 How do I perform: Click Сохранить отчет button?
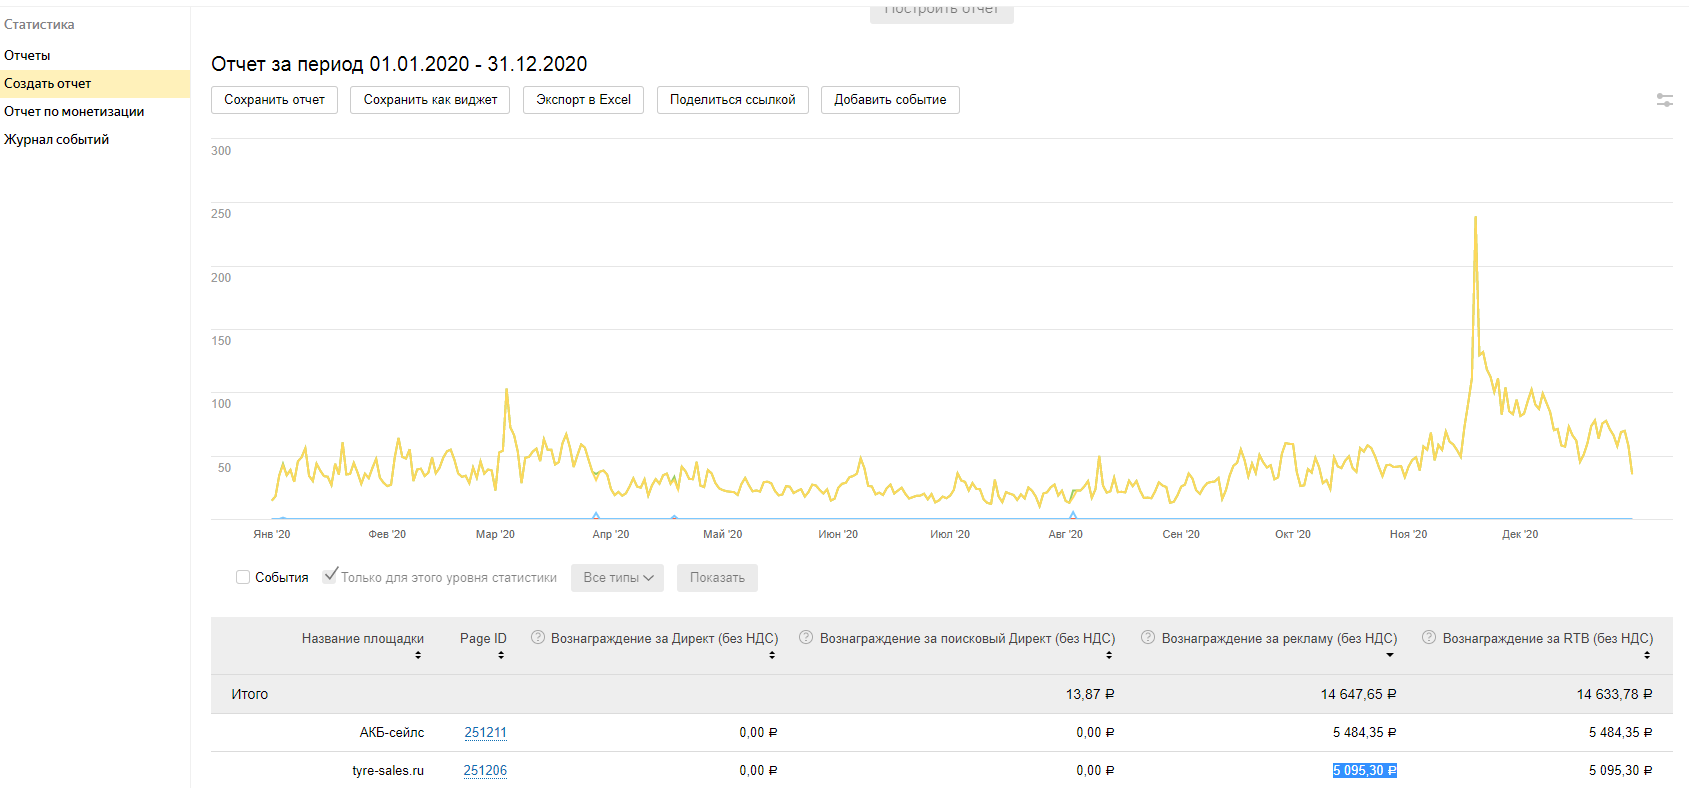point(274,100)
